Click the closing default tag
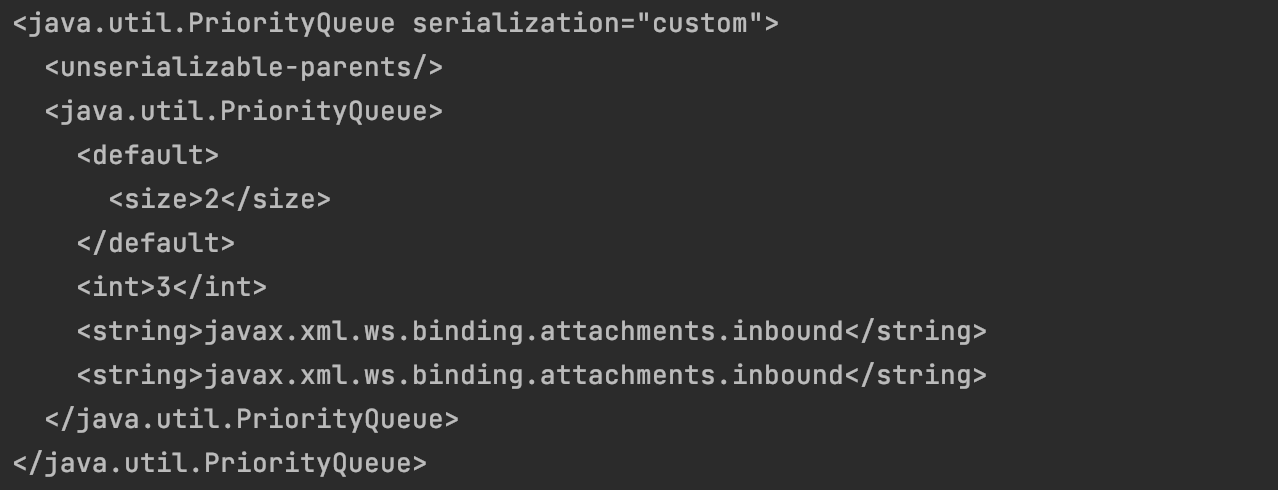 (155, 243)
